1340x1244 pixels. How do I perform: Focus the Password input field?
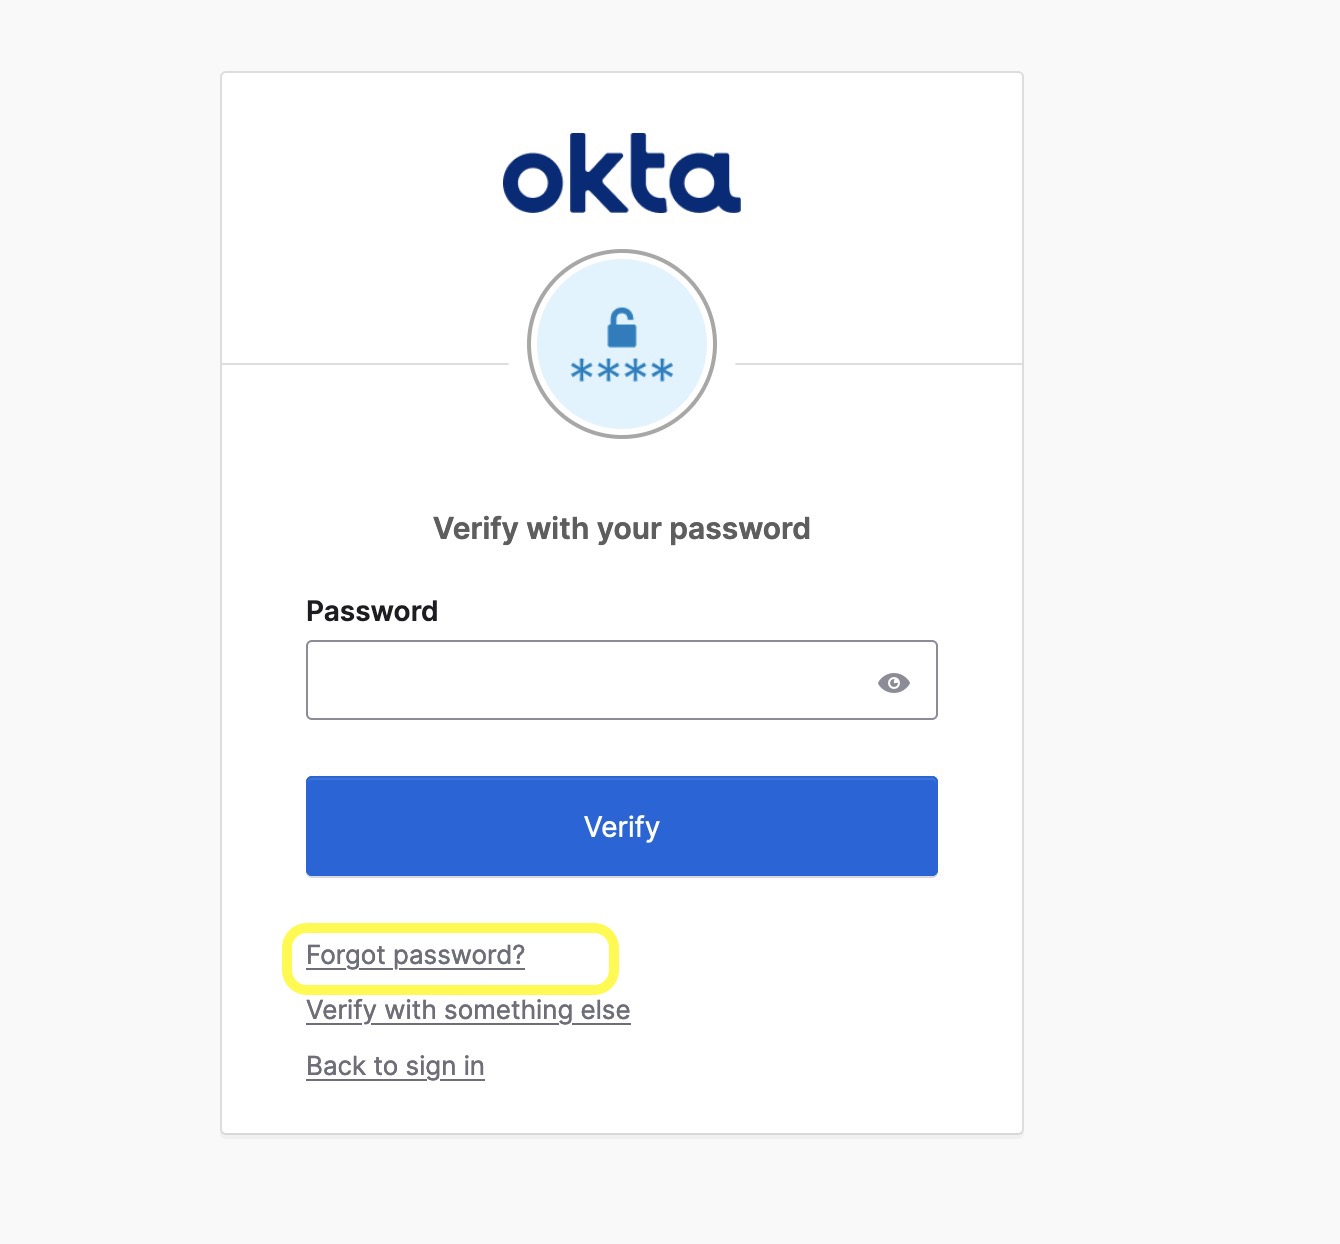pos(590,680)
